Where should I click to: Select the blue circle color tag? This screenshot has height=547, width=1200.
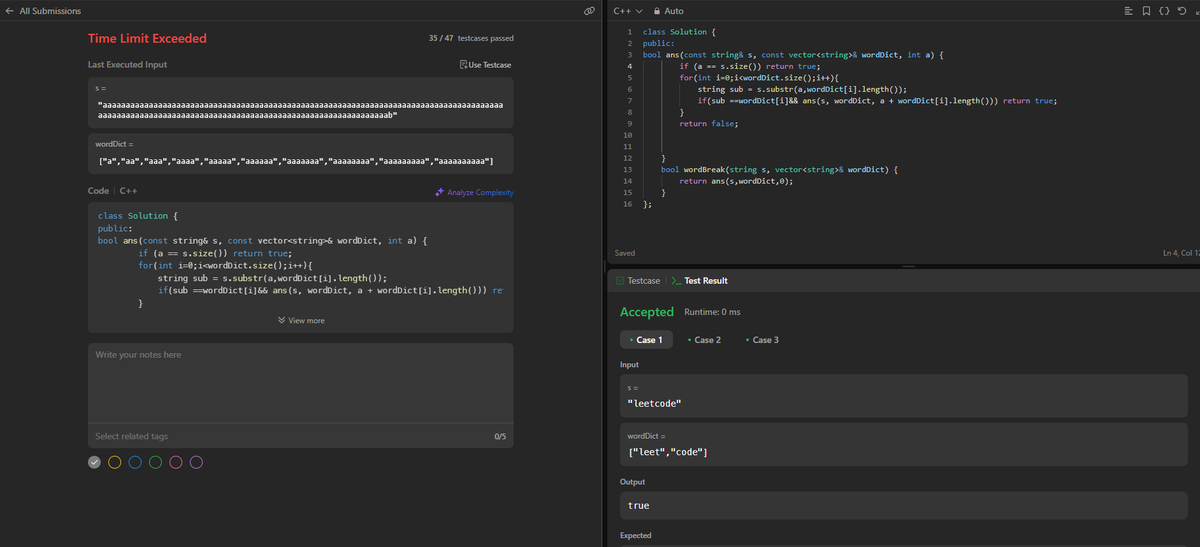[x=135, y=462]
